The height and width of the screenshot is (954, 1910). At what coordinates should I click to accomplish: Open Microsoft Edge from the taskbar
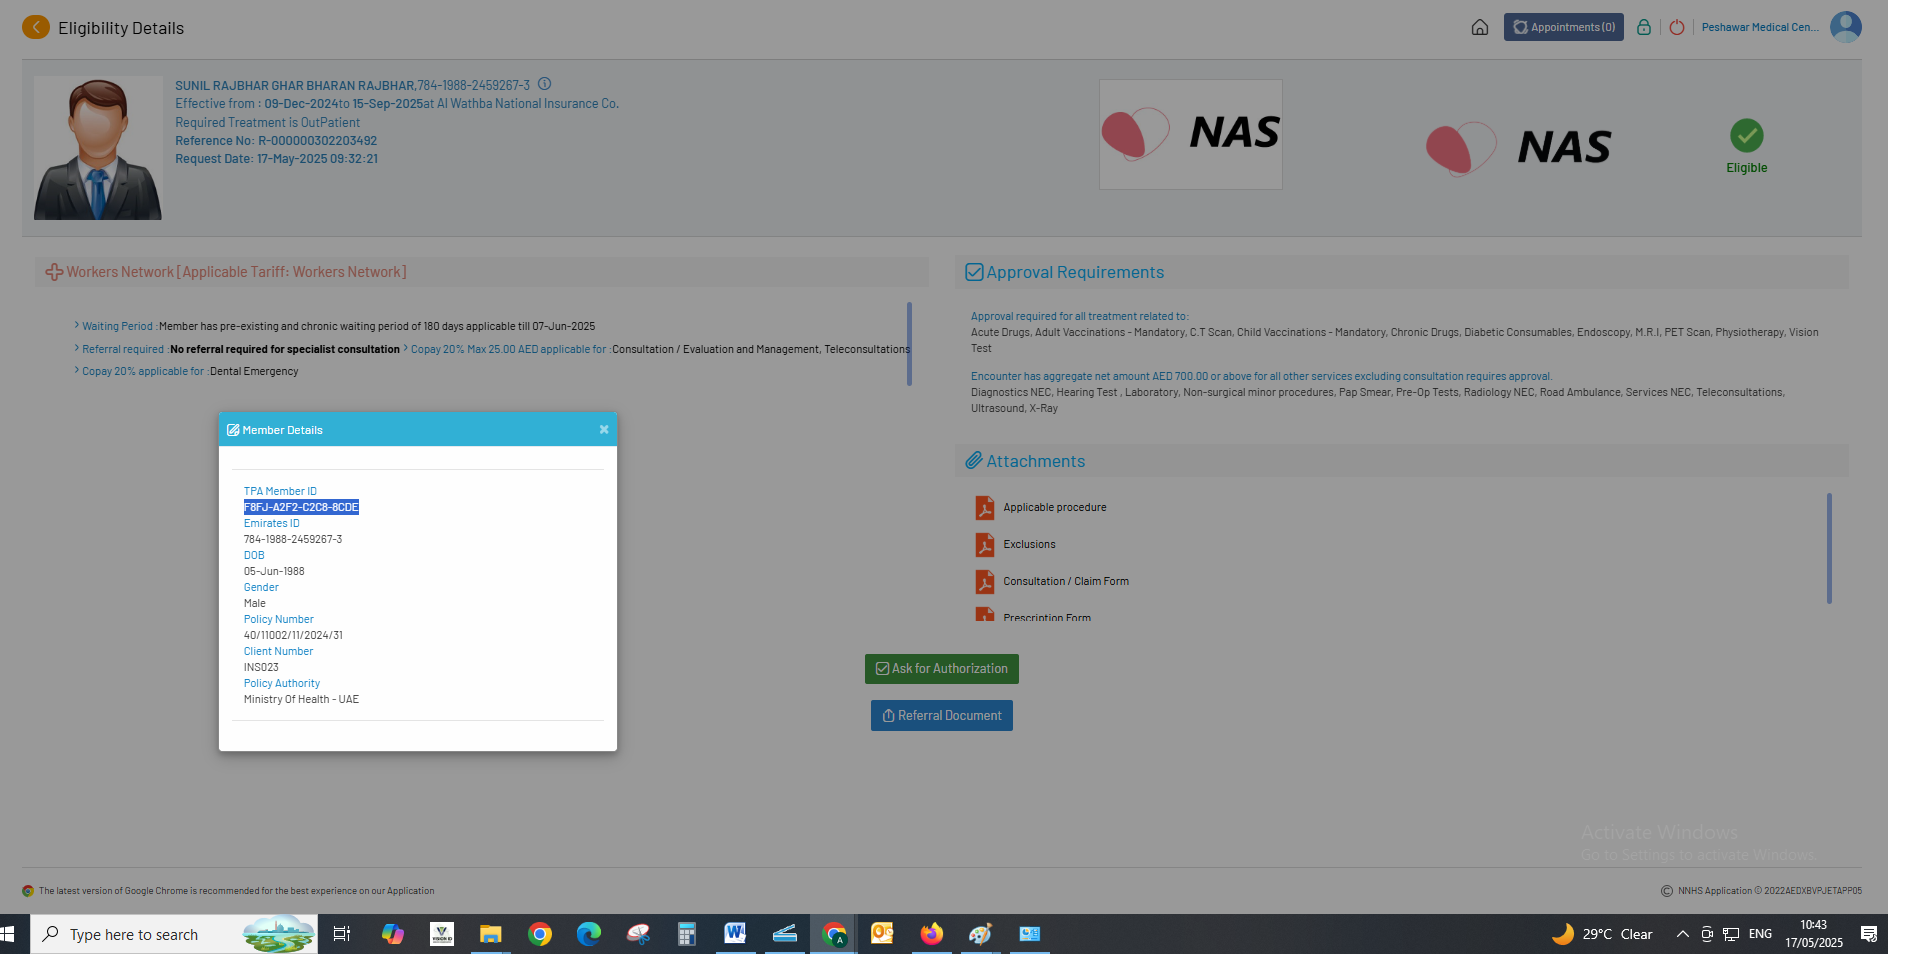[589, 934]
